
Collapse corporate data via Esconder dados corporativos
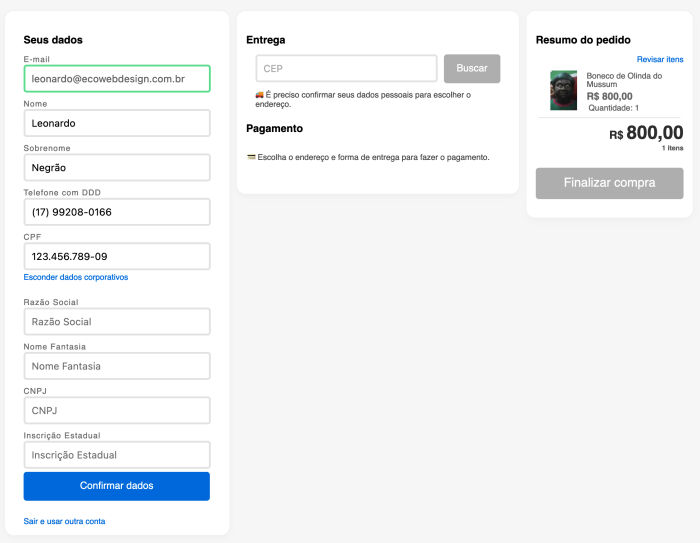[76, 277]
